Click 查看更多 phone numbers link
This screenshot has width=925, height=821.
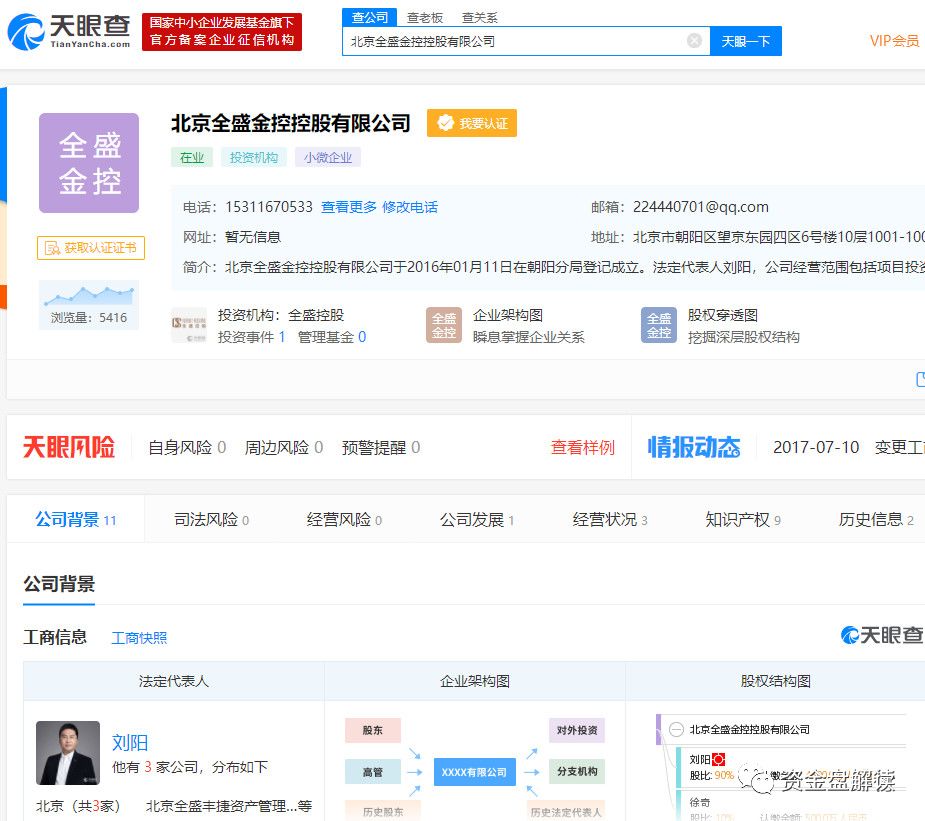tap(349, 207)
